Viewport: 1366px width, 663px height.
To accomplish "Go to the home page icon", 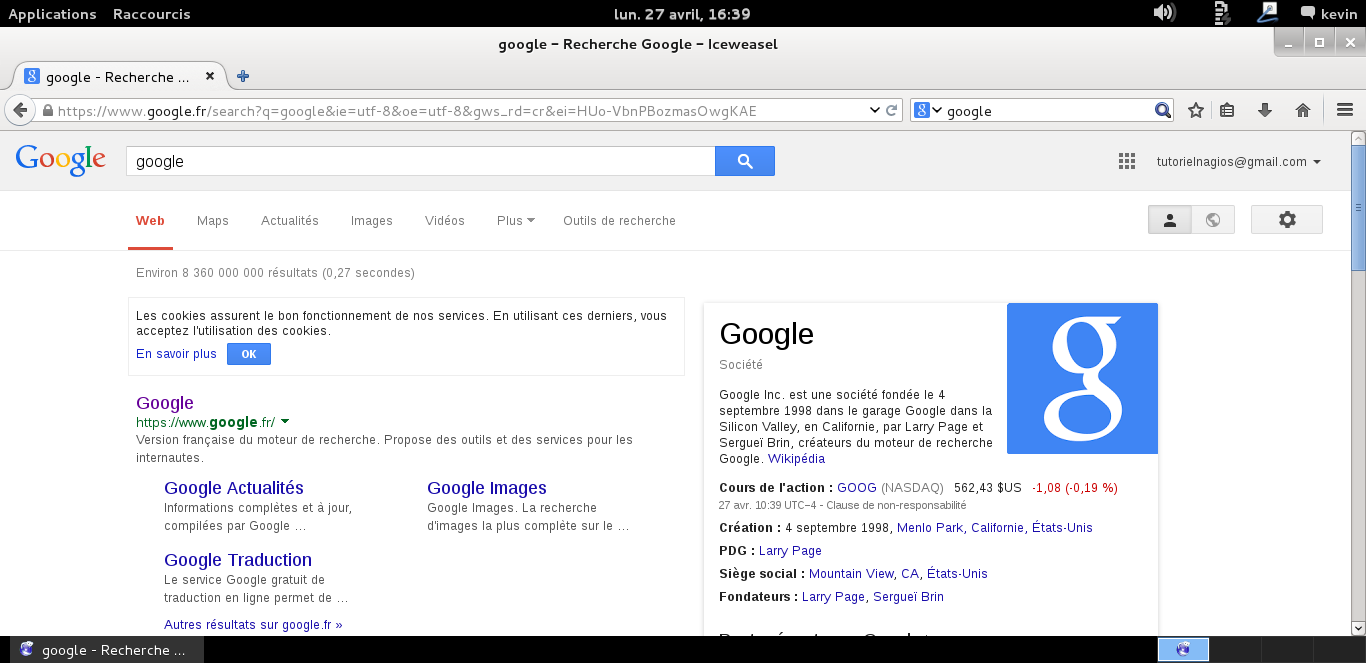I will 1302,110.
